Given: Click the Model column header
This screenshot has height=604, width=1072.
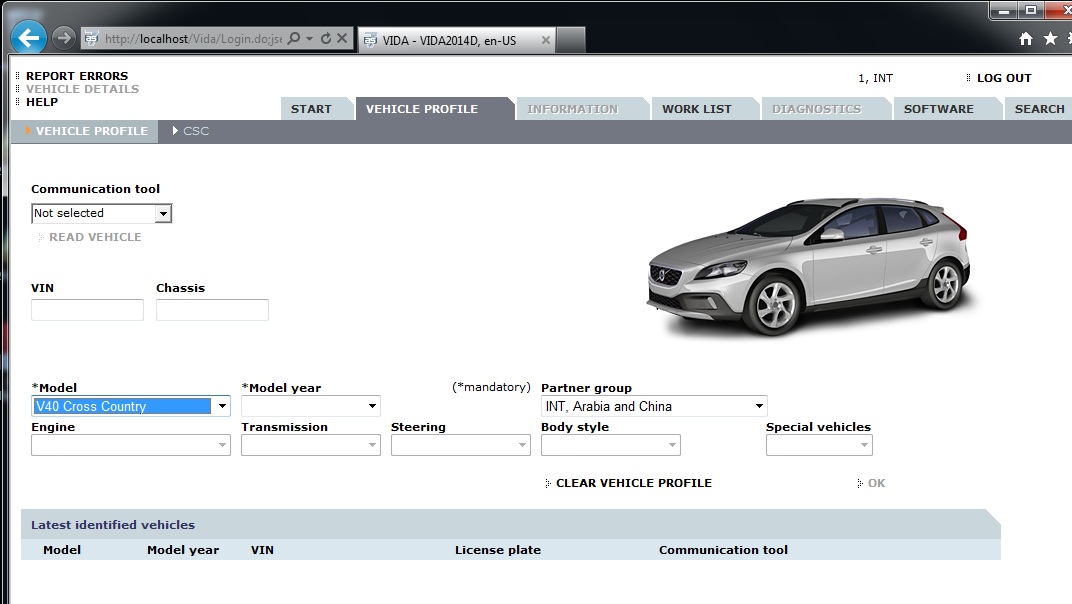Looking at the screenshot, I should (x=62, y=550).
